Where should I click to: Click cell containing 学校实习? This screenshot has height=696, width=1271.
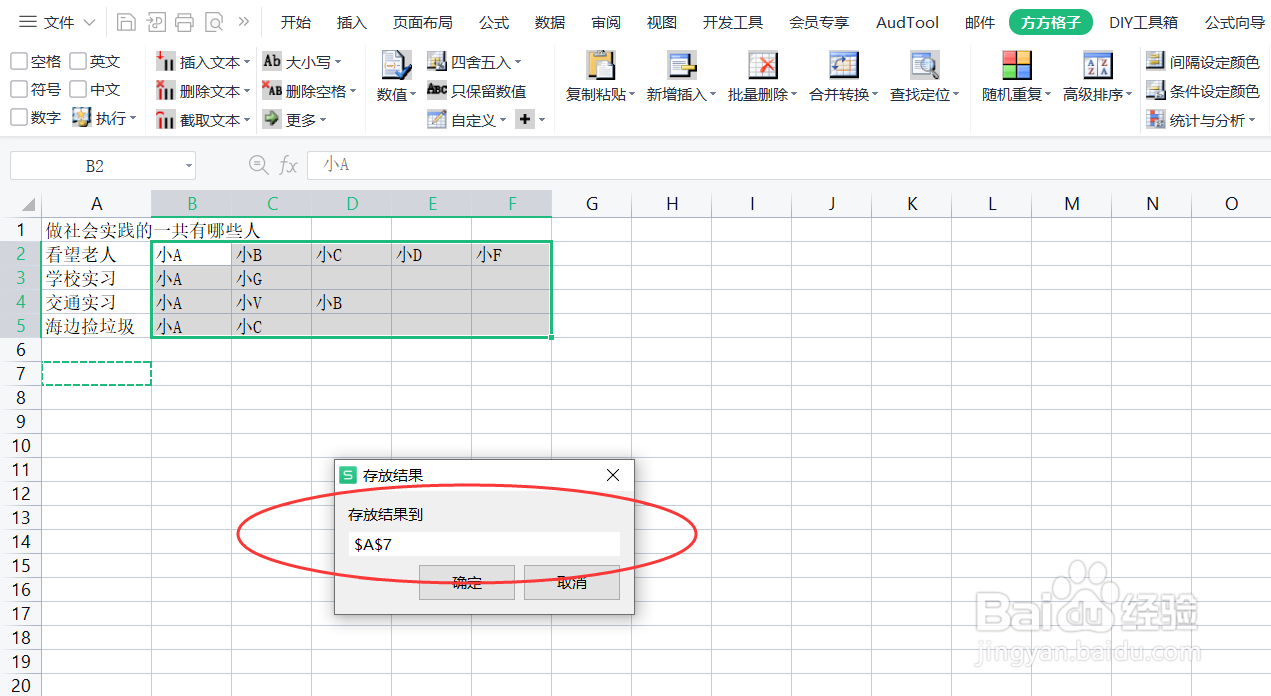[96, 278]
